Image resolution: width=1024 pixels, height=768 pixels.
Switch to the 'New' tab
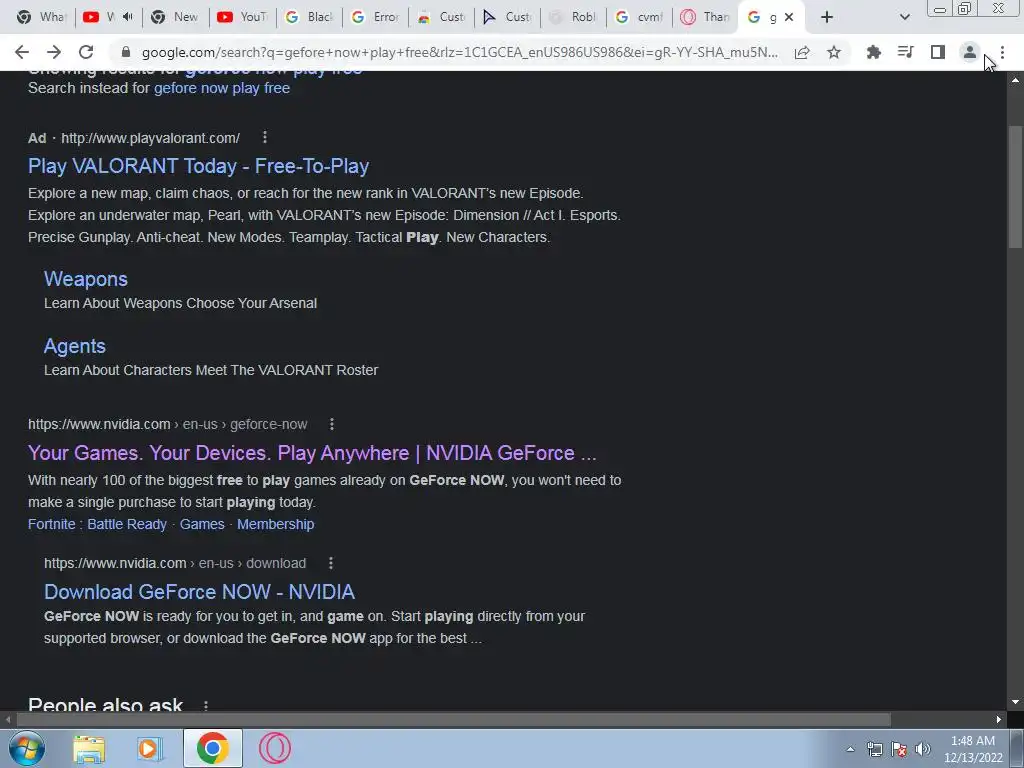pos(174,17)
